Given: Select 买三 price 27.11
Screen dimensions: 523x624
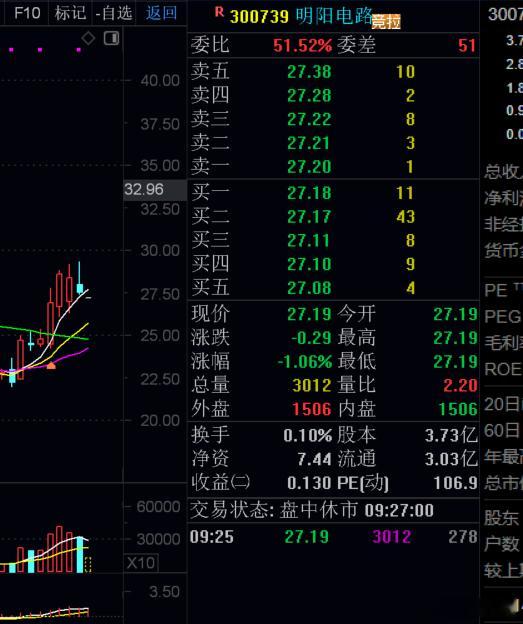Looking at the screenshot, I should 308,241.
